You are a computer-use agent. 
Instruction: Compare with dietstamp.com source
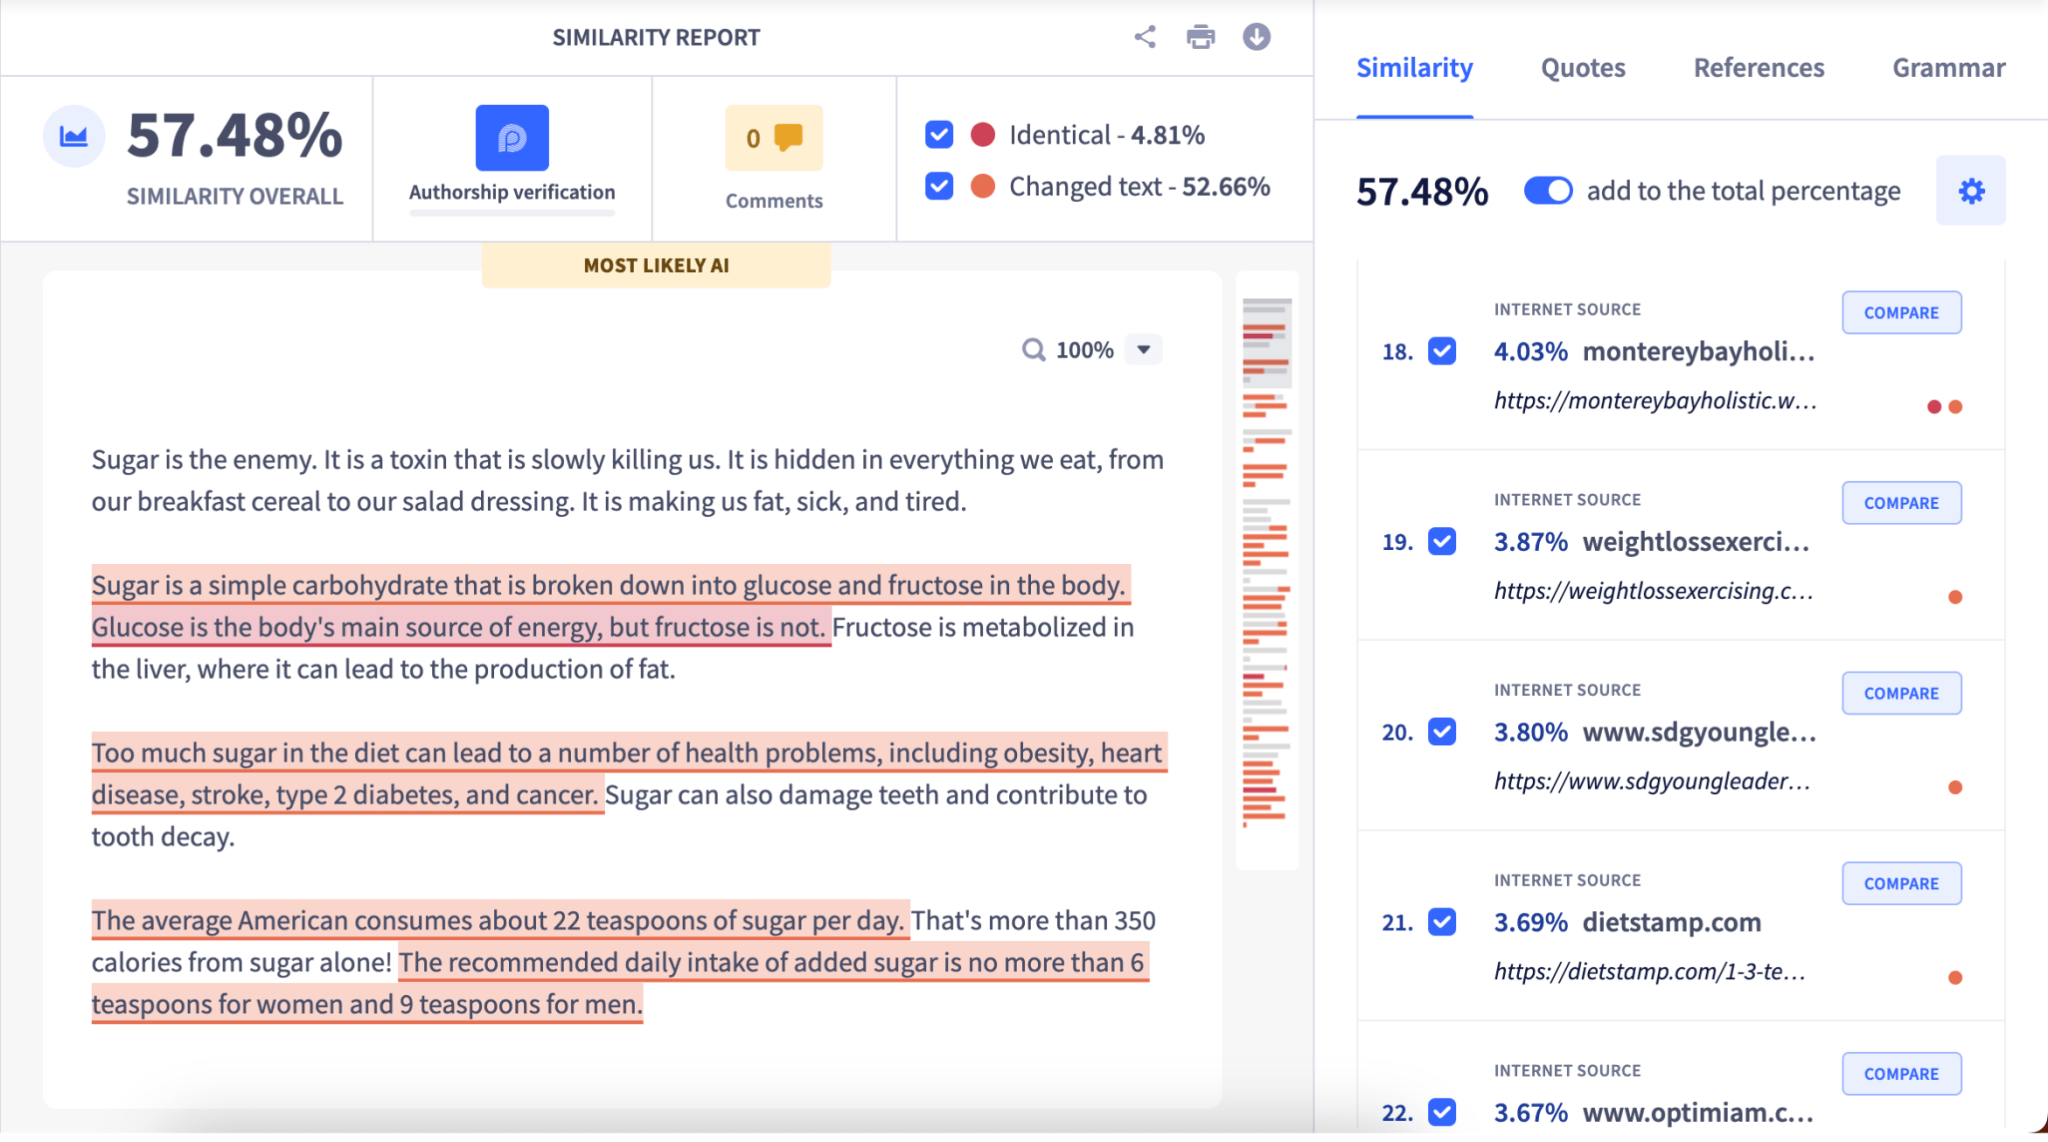point(1901,884)
